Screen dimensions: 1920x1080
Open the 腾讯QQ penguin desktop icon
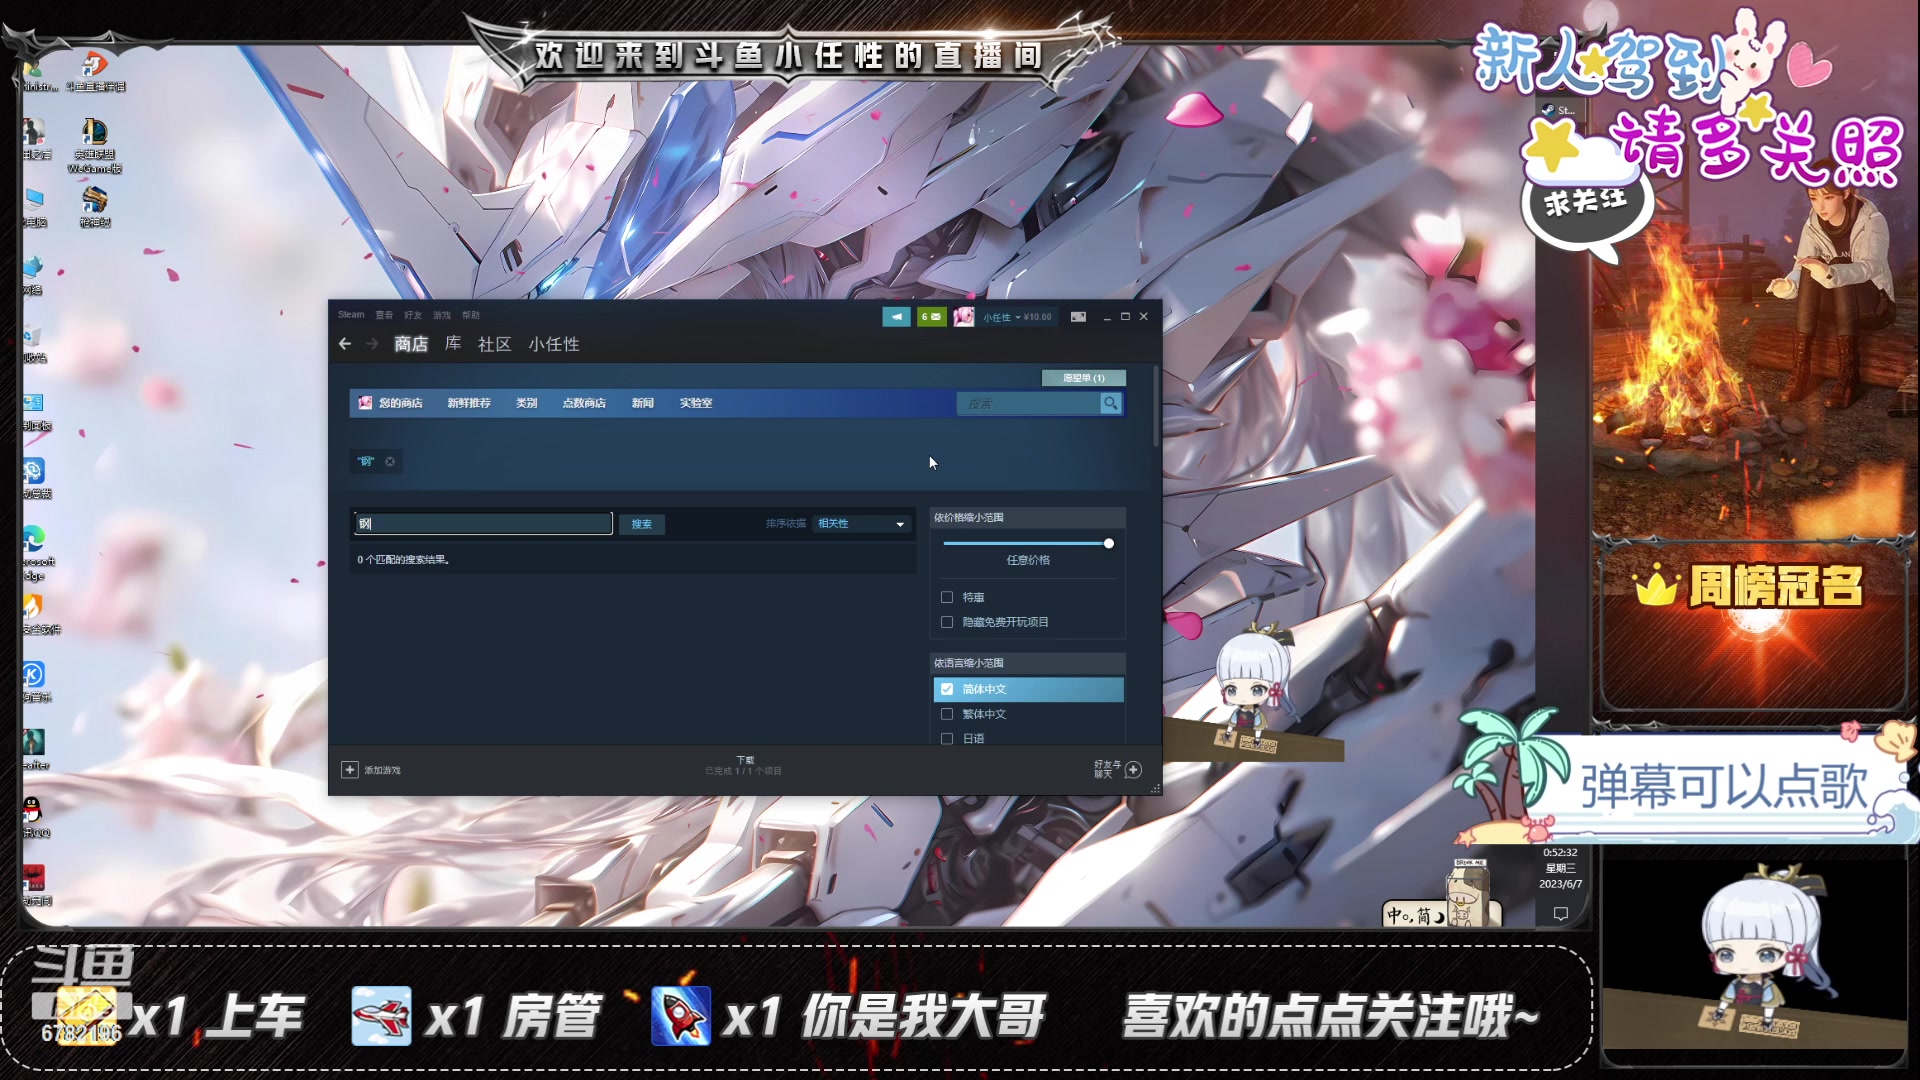pos(35,816)
